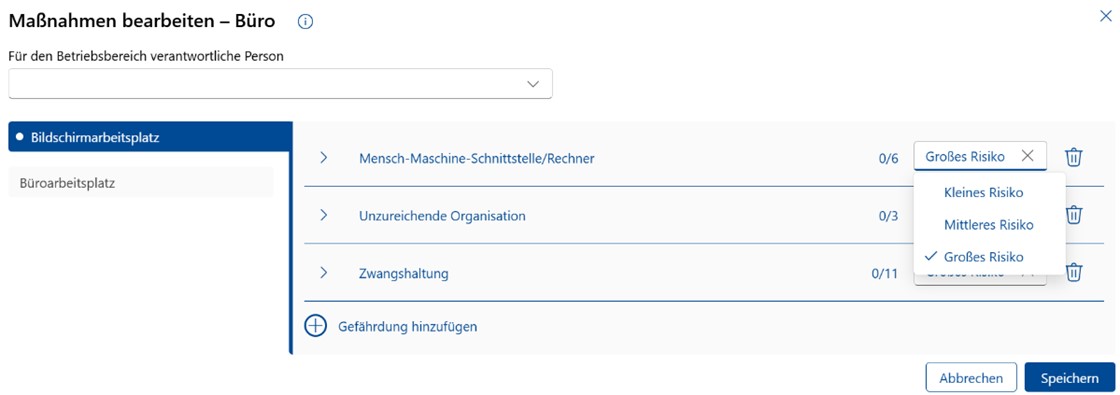Click the info icon beside the dialog title
The height and width of the screenshot is (395, 1120).
point(305,22)
